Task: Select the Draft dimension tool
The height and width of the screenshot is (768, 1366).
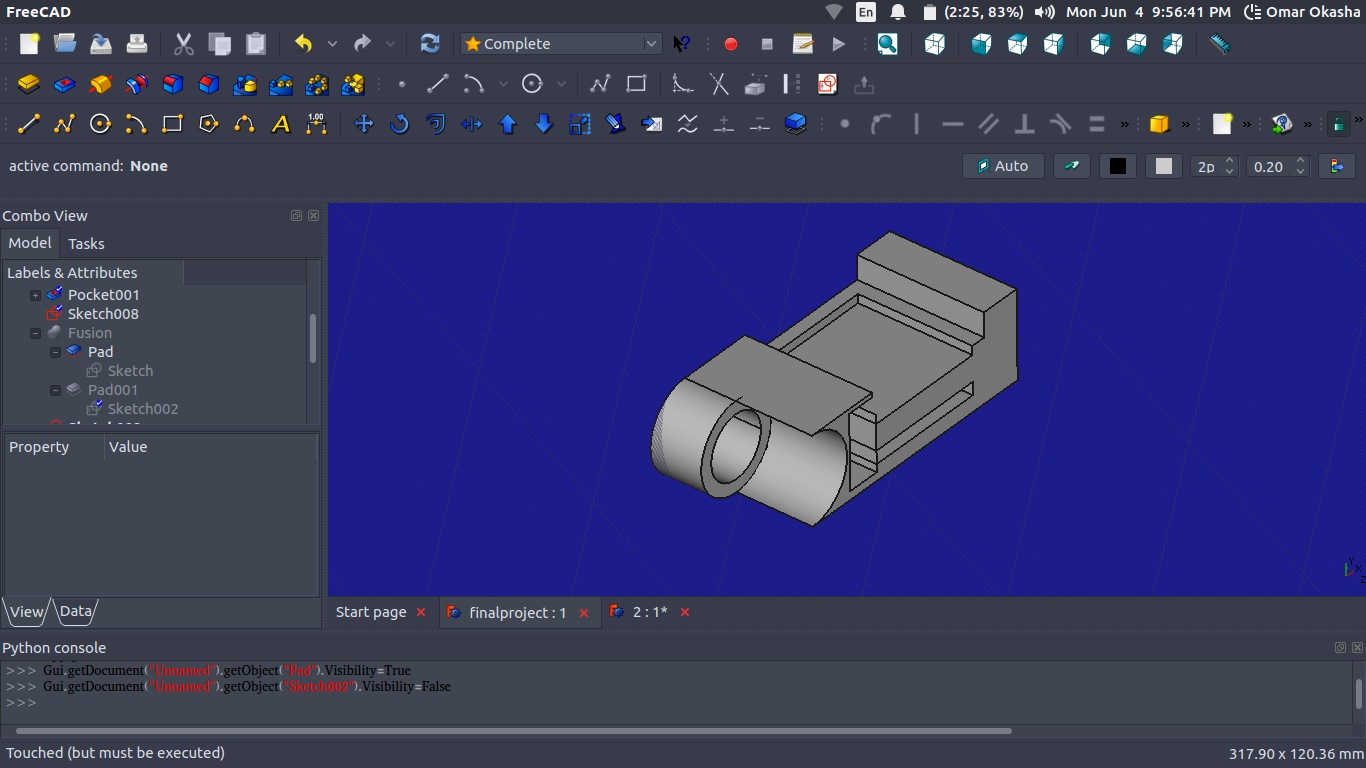Action: click(317, 124)
